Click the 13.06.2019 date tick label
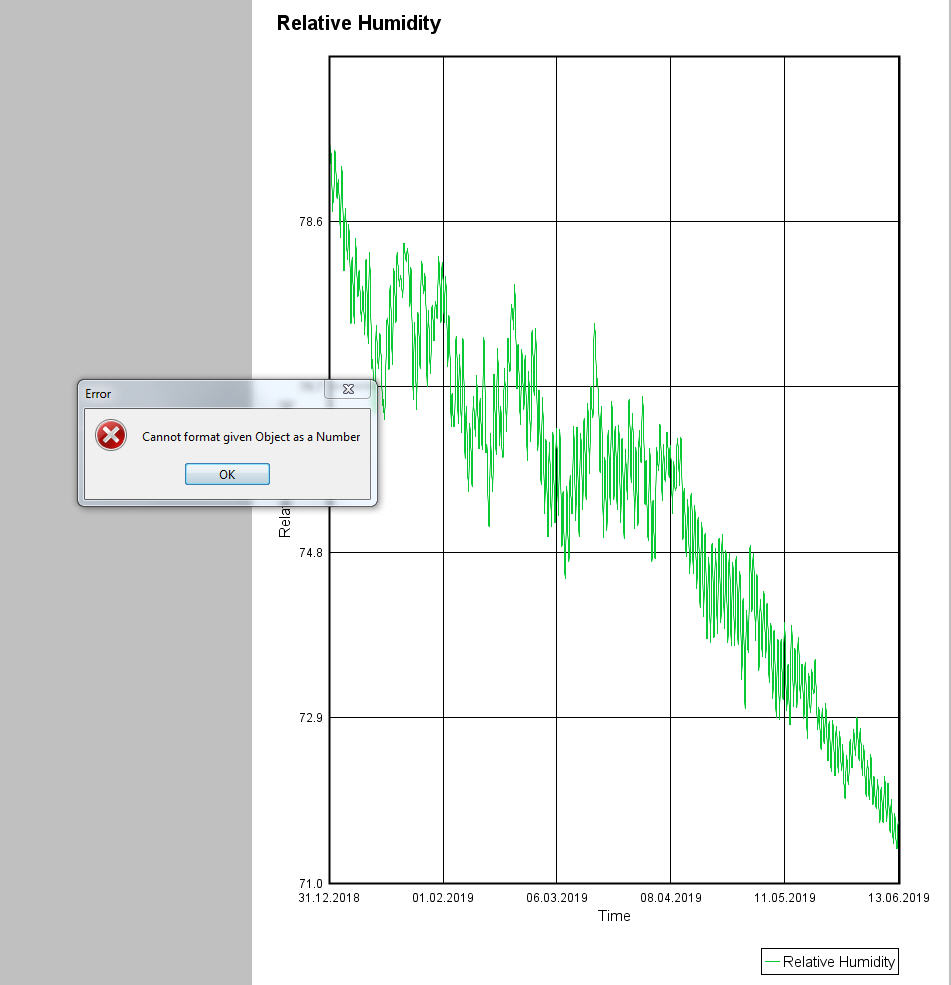 pyautogui.click(x=899, y=898)
